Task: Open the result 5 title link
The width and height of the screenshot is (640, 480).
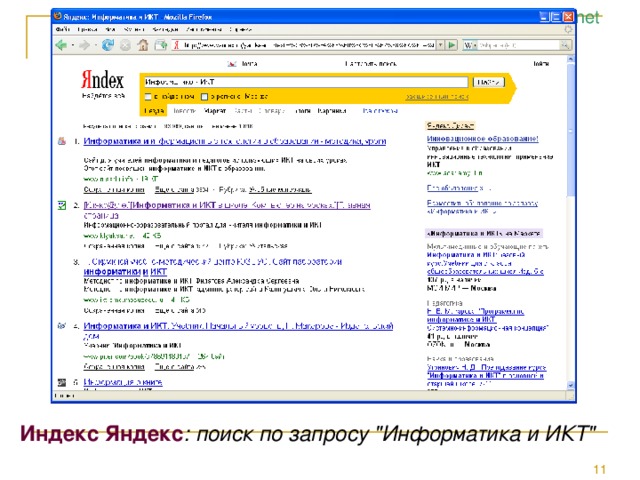Action: 123,382
